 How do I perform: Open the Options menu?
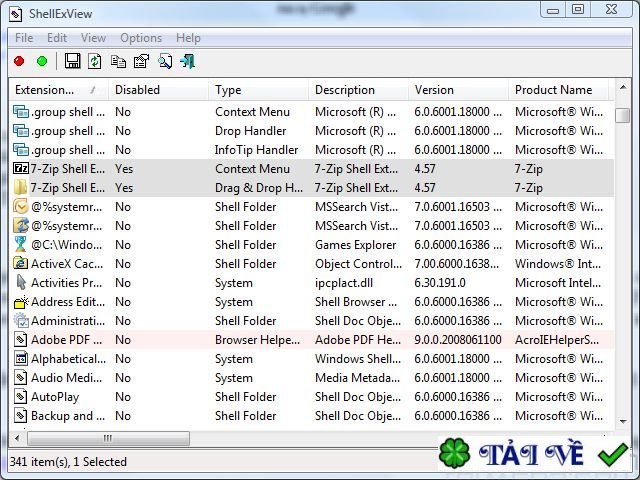(x=141, y=38)
